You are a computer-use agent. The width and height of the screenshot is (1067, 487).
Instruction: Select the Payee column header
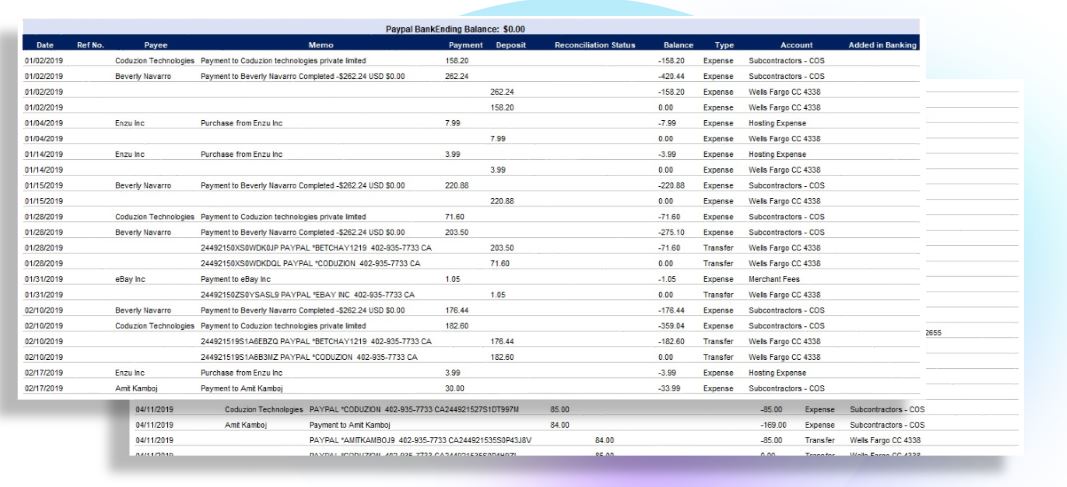155,45
